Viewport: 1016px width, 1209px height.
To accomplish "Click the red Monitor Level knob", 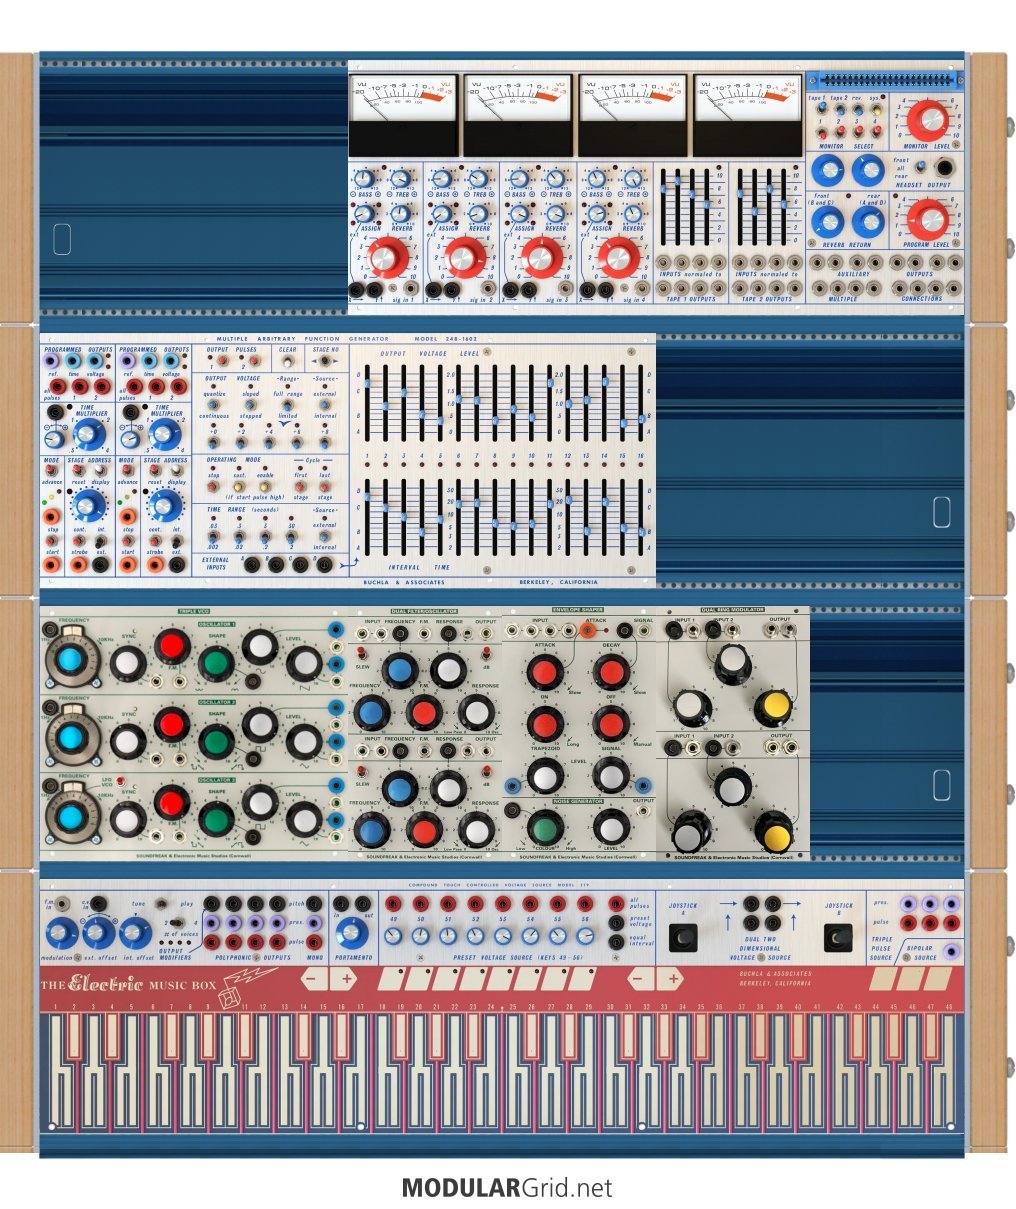I will pyautogui.click(x=927, y=122).
